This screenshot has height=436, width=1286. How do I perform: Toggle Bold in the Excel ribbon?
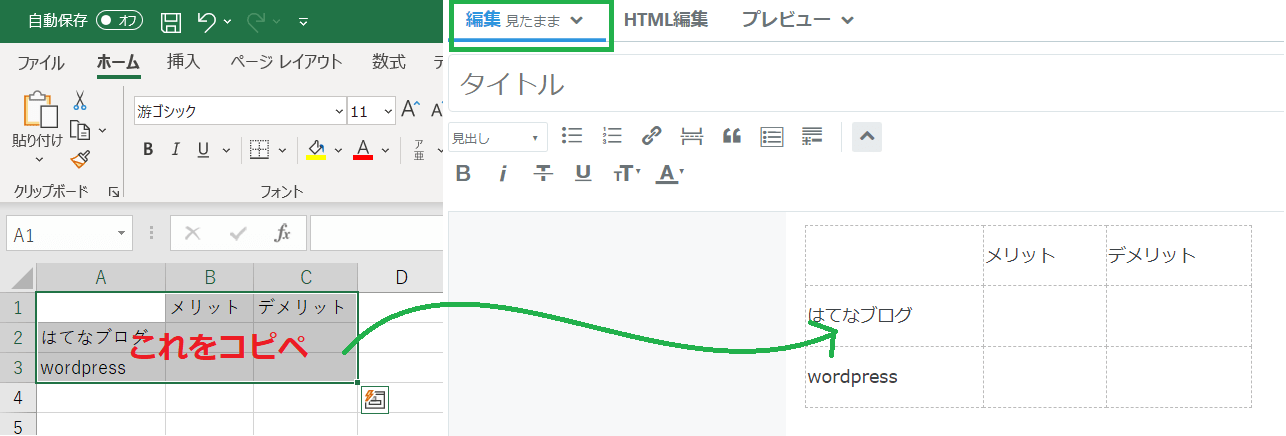(x=148, y=150)
